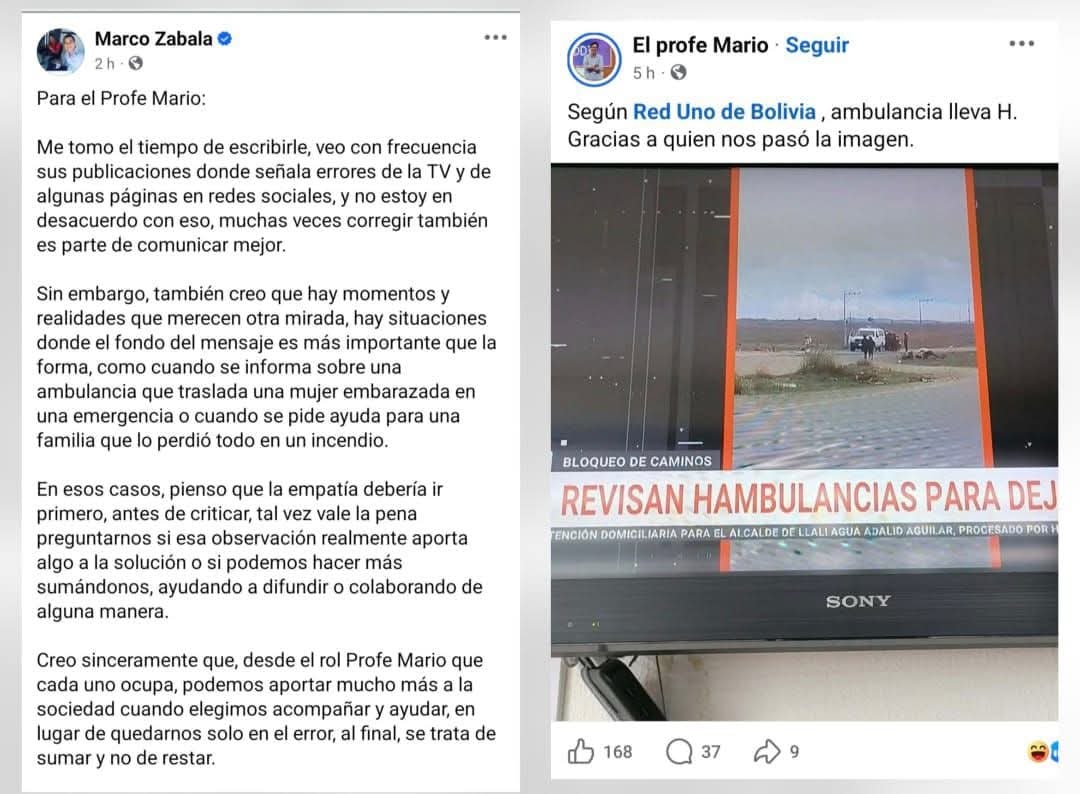
Task: Click public globe icon on Marco's post
Action: point(136,63)
